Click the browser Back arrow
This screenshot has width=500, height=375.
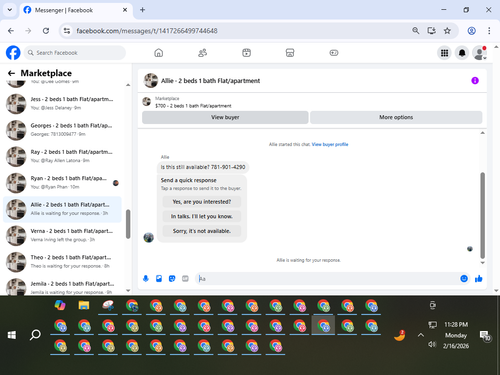click(11, 31)
